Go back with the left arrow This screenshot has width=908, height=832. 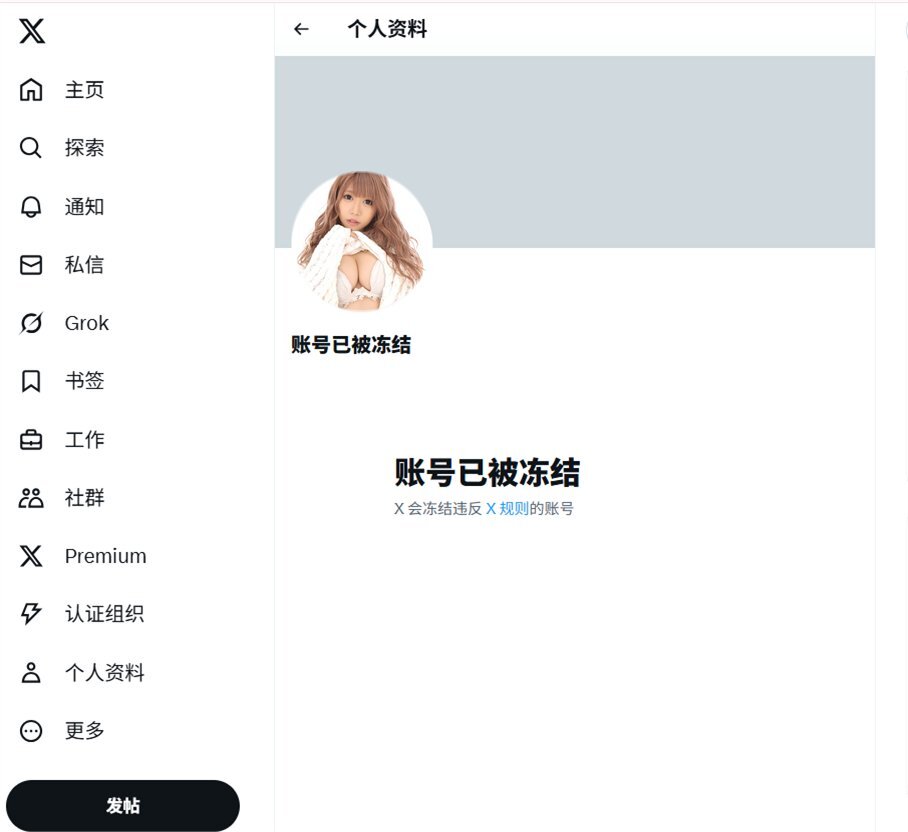pyautogui.click(x=301, y=29)
